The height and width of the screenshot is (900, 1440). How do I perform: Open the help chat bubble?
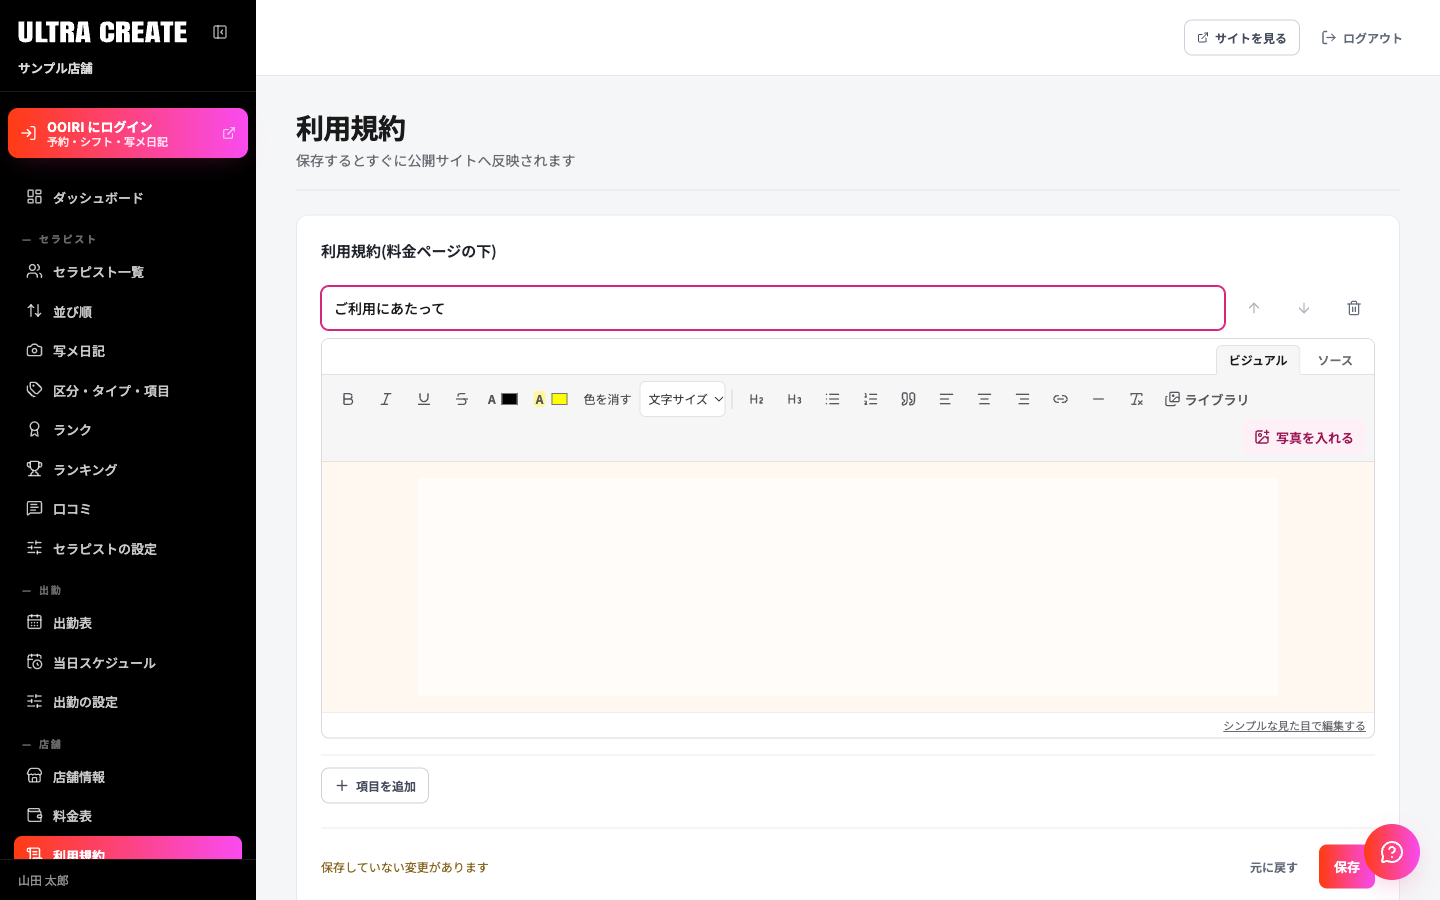tap(1392, 852)
